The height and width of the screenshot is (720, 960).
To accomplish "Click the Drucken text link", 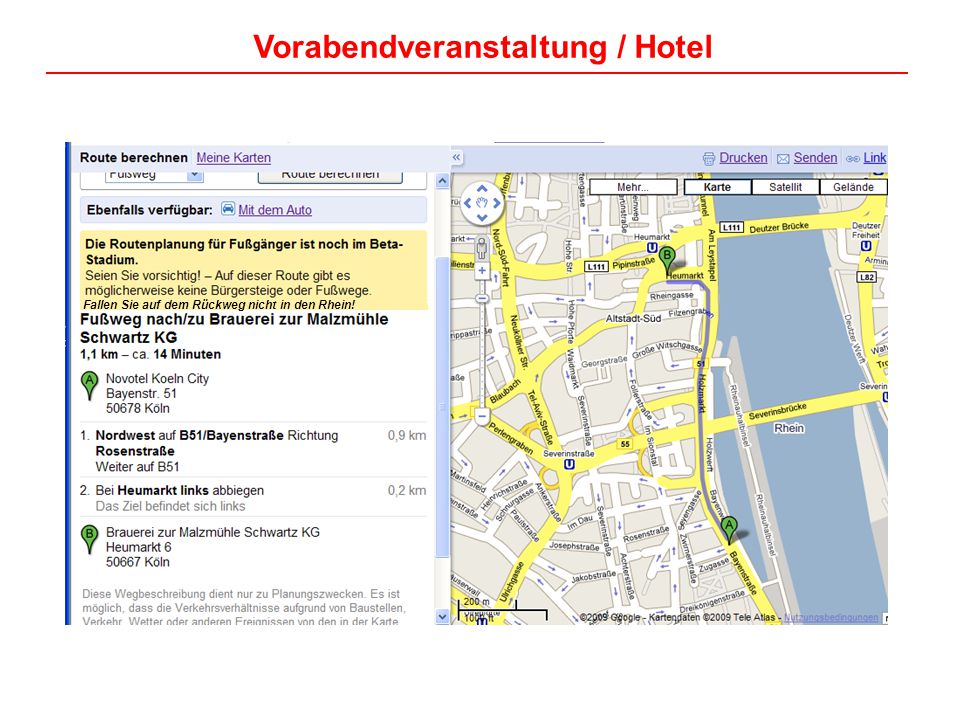I will 743,157.
